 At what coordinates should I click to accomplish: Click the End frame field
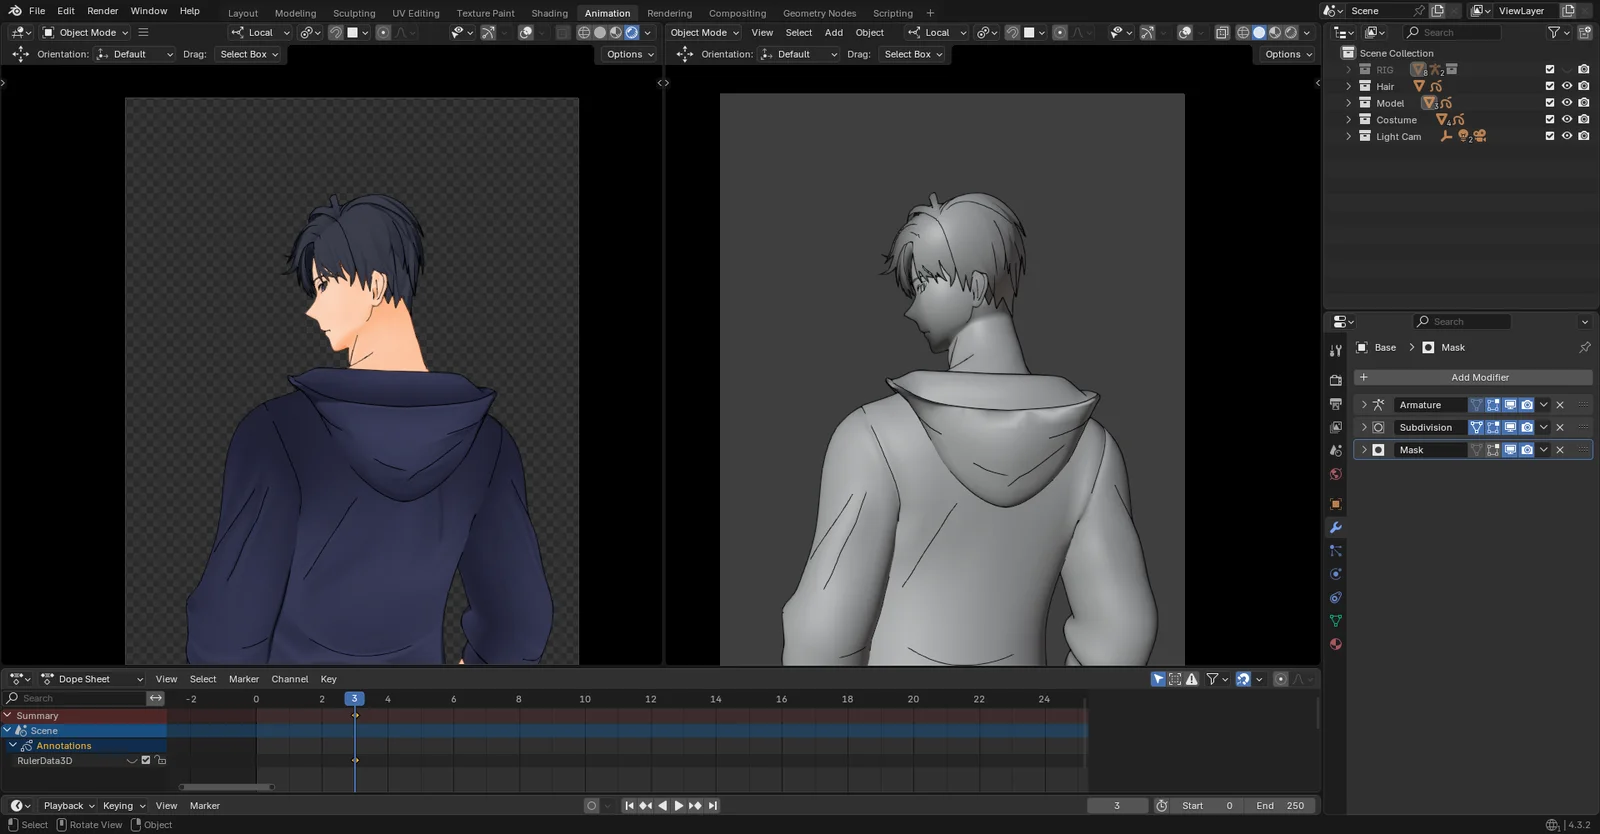pyautogui.click(x=1280, y=805)
